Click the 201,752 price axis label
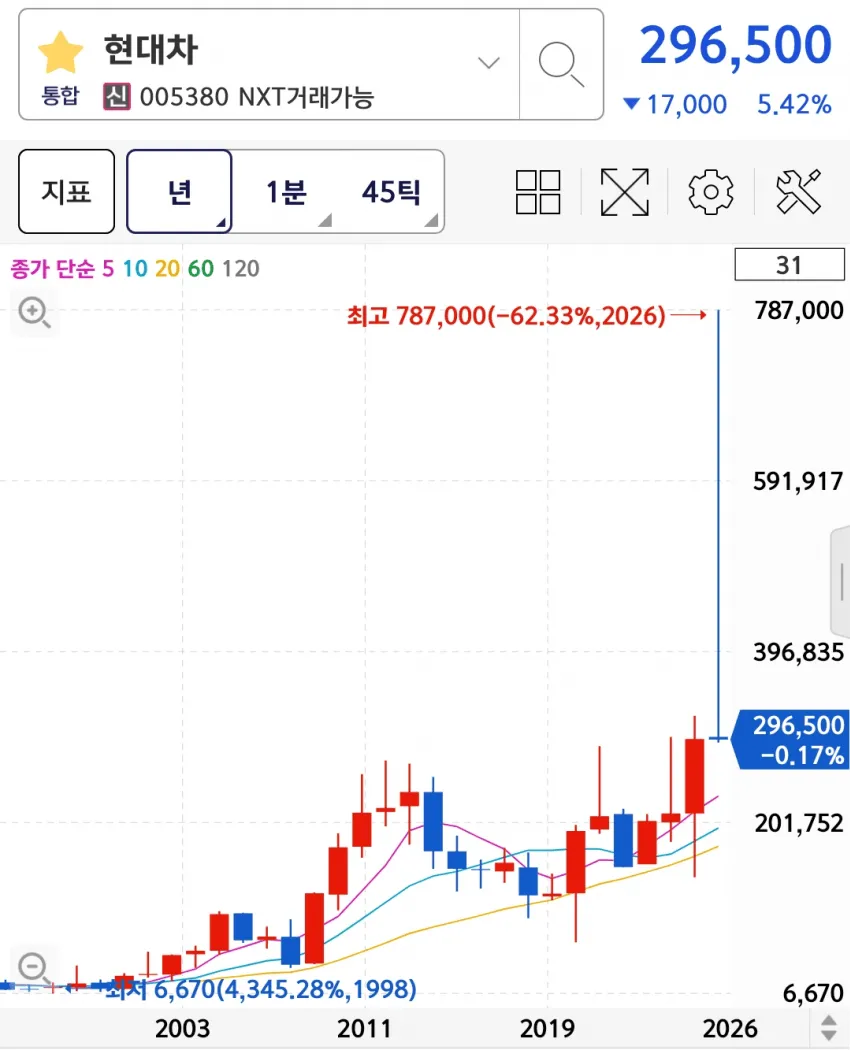The width and height of the screenshot is (850, 1050). 798,822
